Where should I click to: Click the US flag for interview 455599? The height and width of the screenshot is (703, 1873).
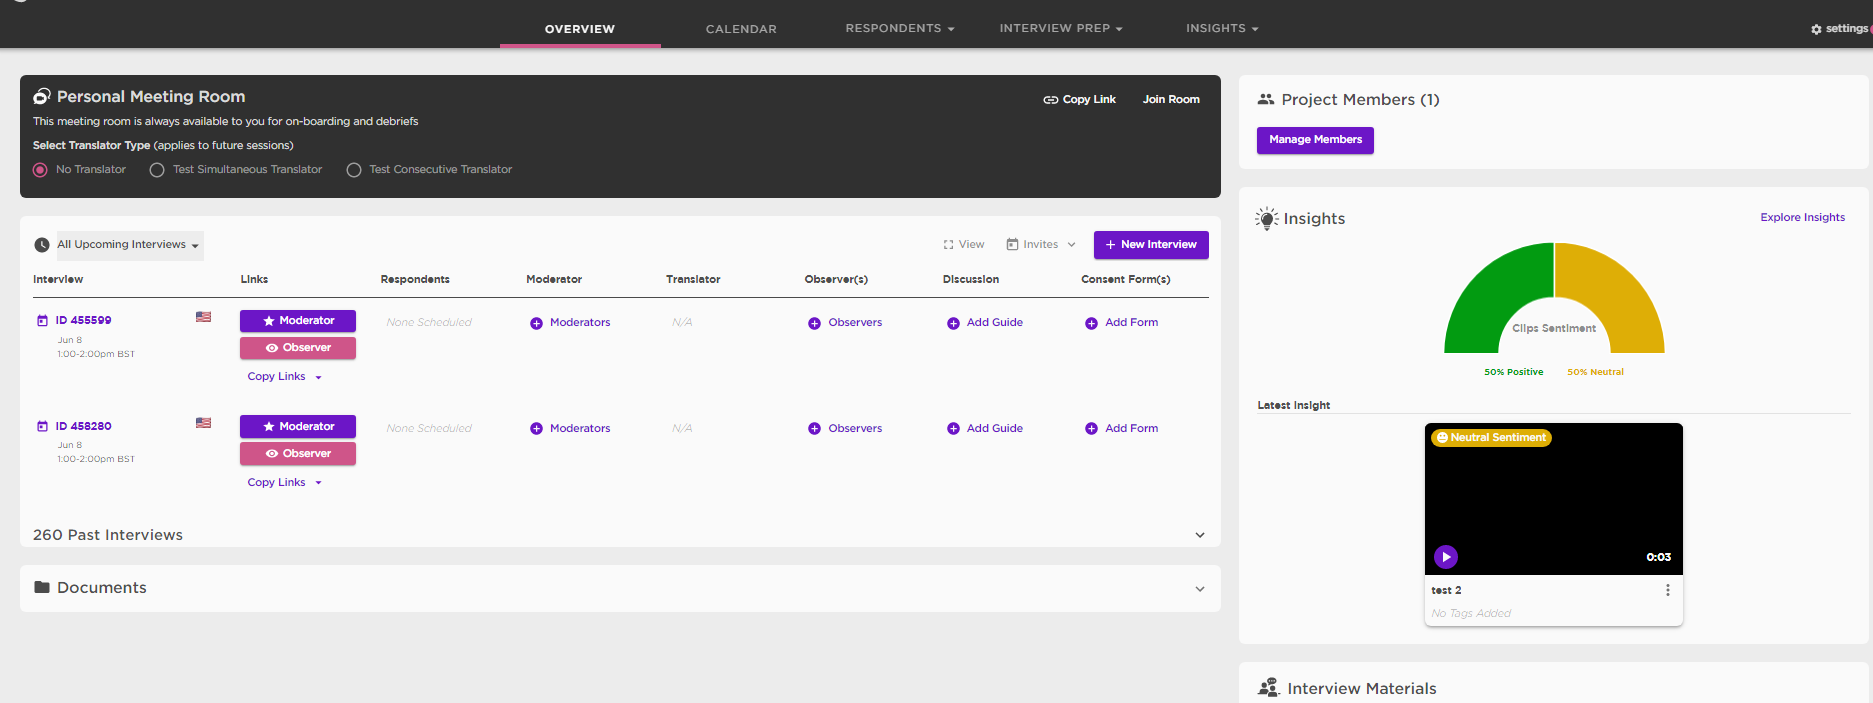tap(203, 317)
